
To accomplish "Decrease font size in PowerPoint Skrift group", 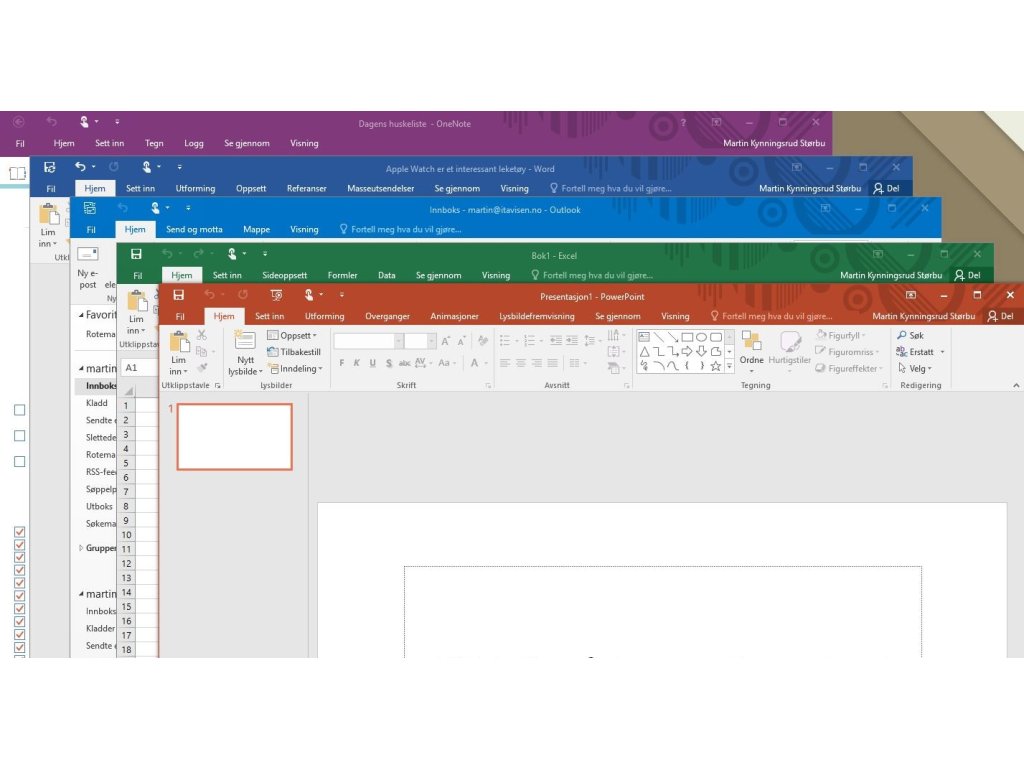I will pos(461,341).
